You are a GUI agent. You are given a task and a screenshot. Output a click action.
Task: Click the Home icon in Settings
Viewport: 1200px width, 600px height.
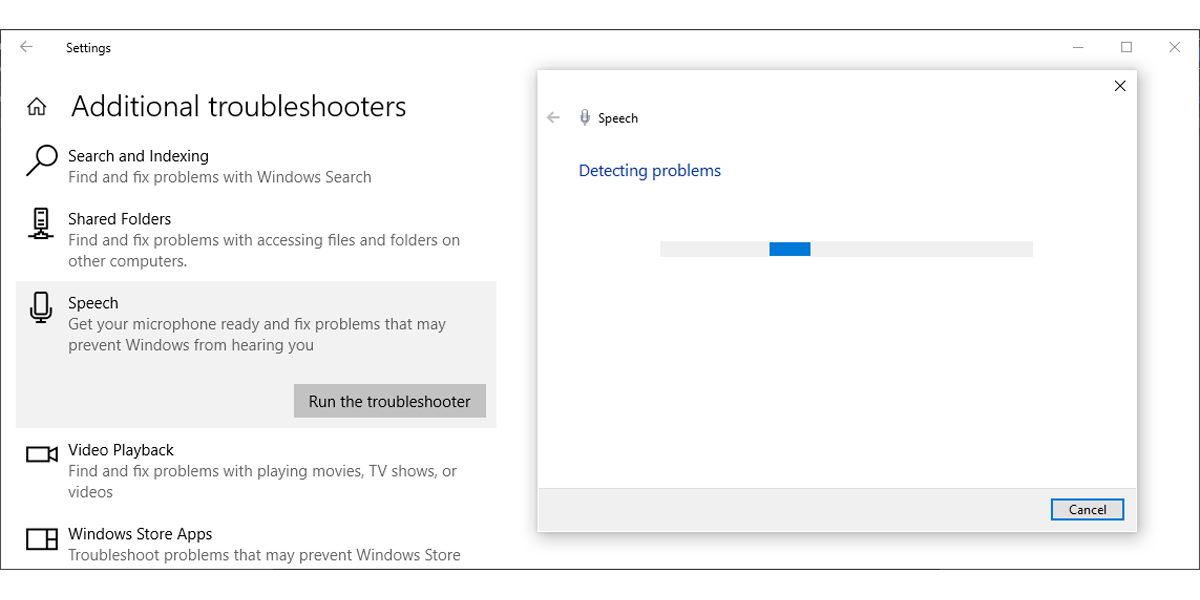tap(37, 107)
